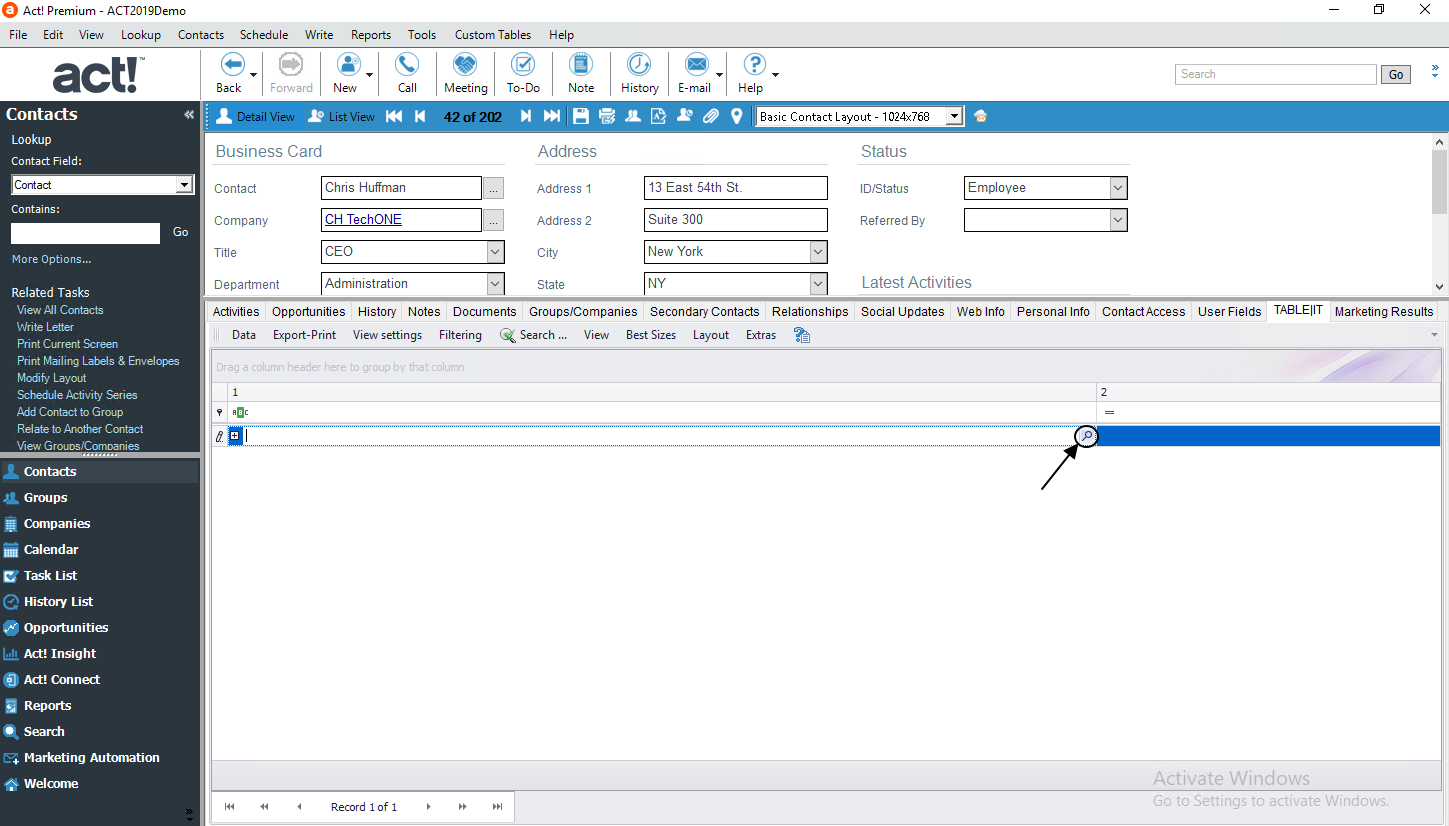Image resolution: width=1449 pixels, height=826 pixels.
Task: Click the Call phone icon
Action: click(407, 65)
